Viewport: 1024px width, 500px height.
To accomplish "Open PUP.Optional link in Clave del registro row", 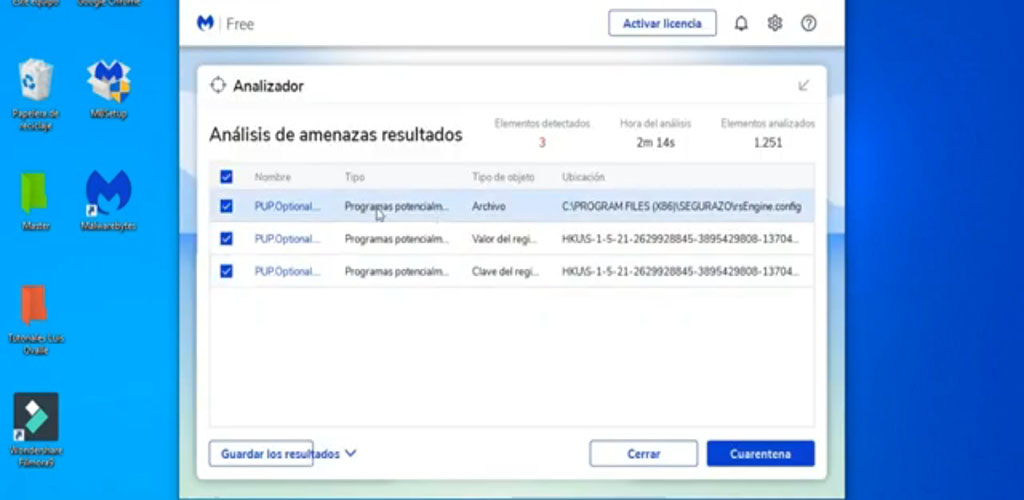I will (x=287, y=271).
